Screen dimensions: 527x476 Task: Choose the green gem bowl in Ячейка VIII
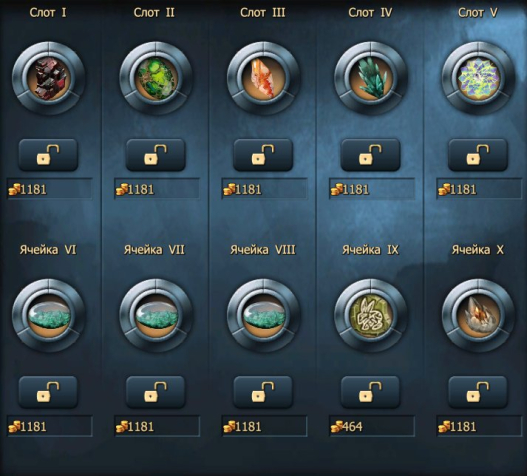coord(264,315)
